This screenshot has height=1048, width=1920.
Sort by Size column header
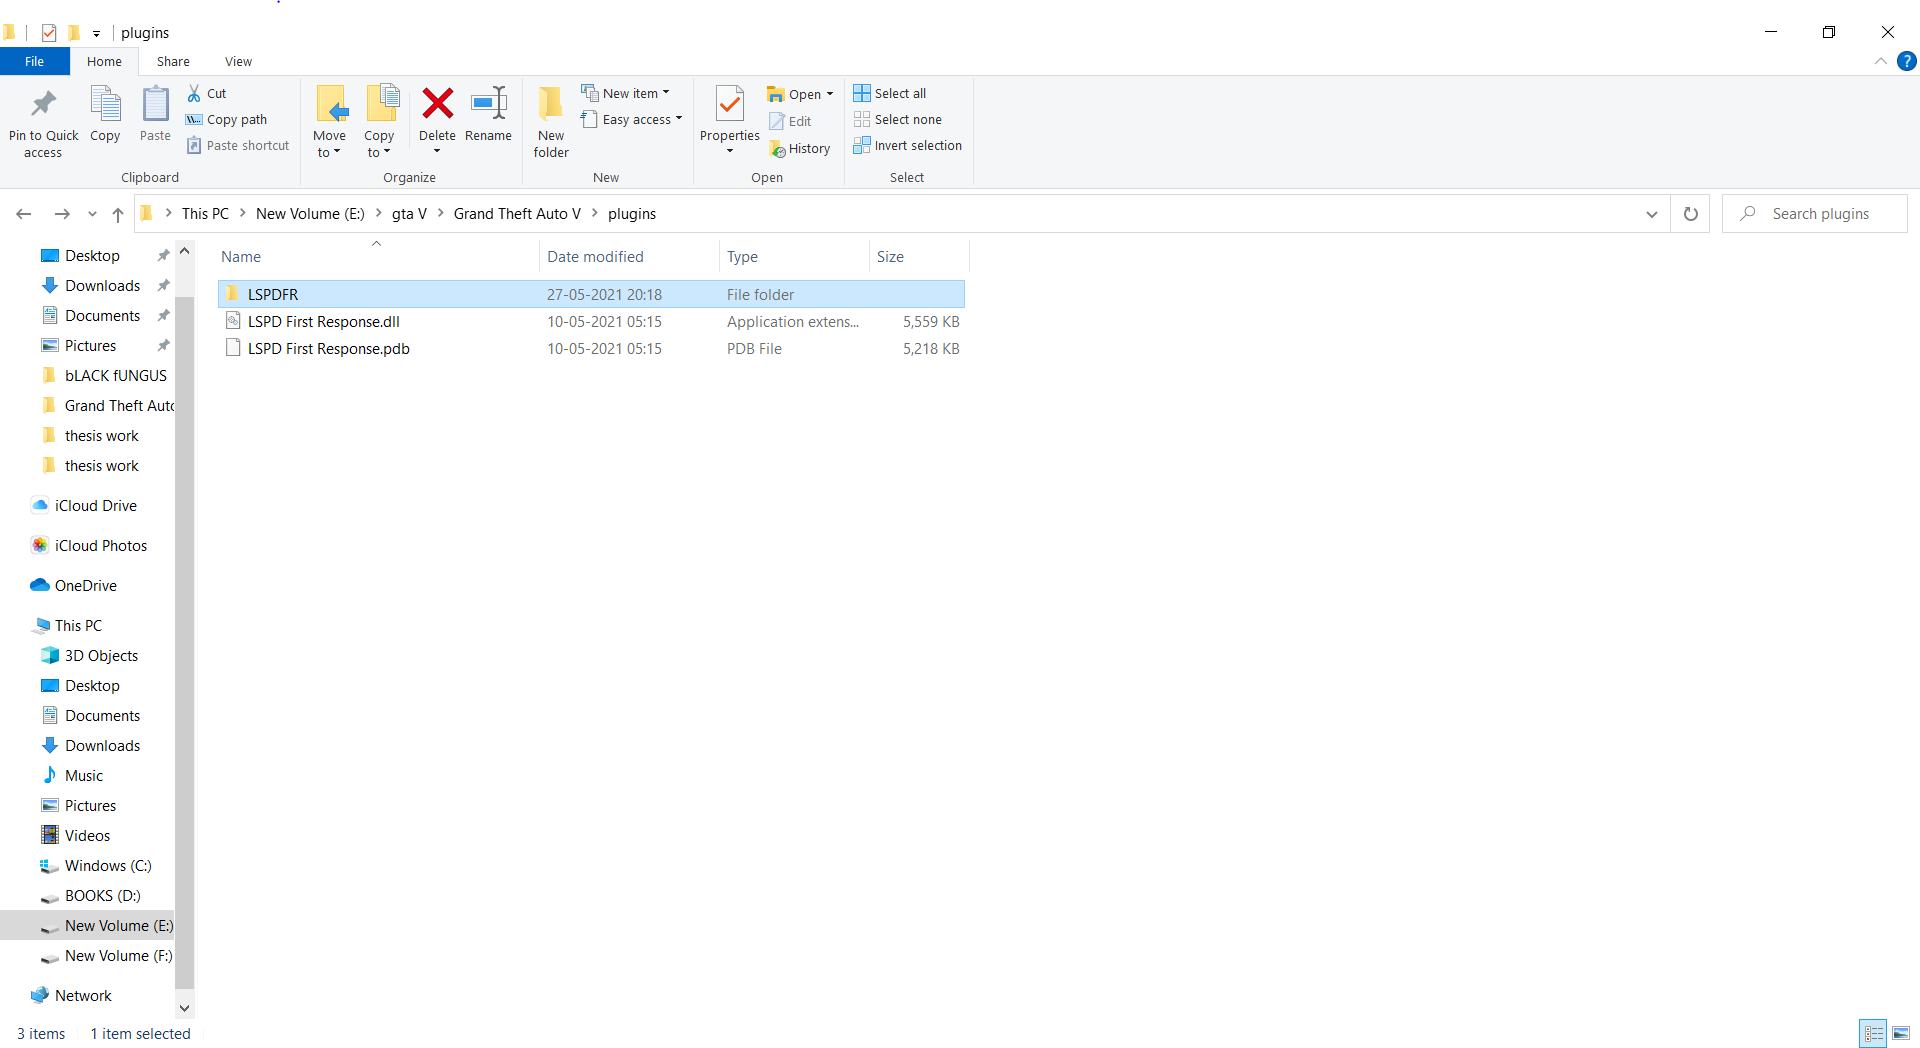(x=918, y=257)
